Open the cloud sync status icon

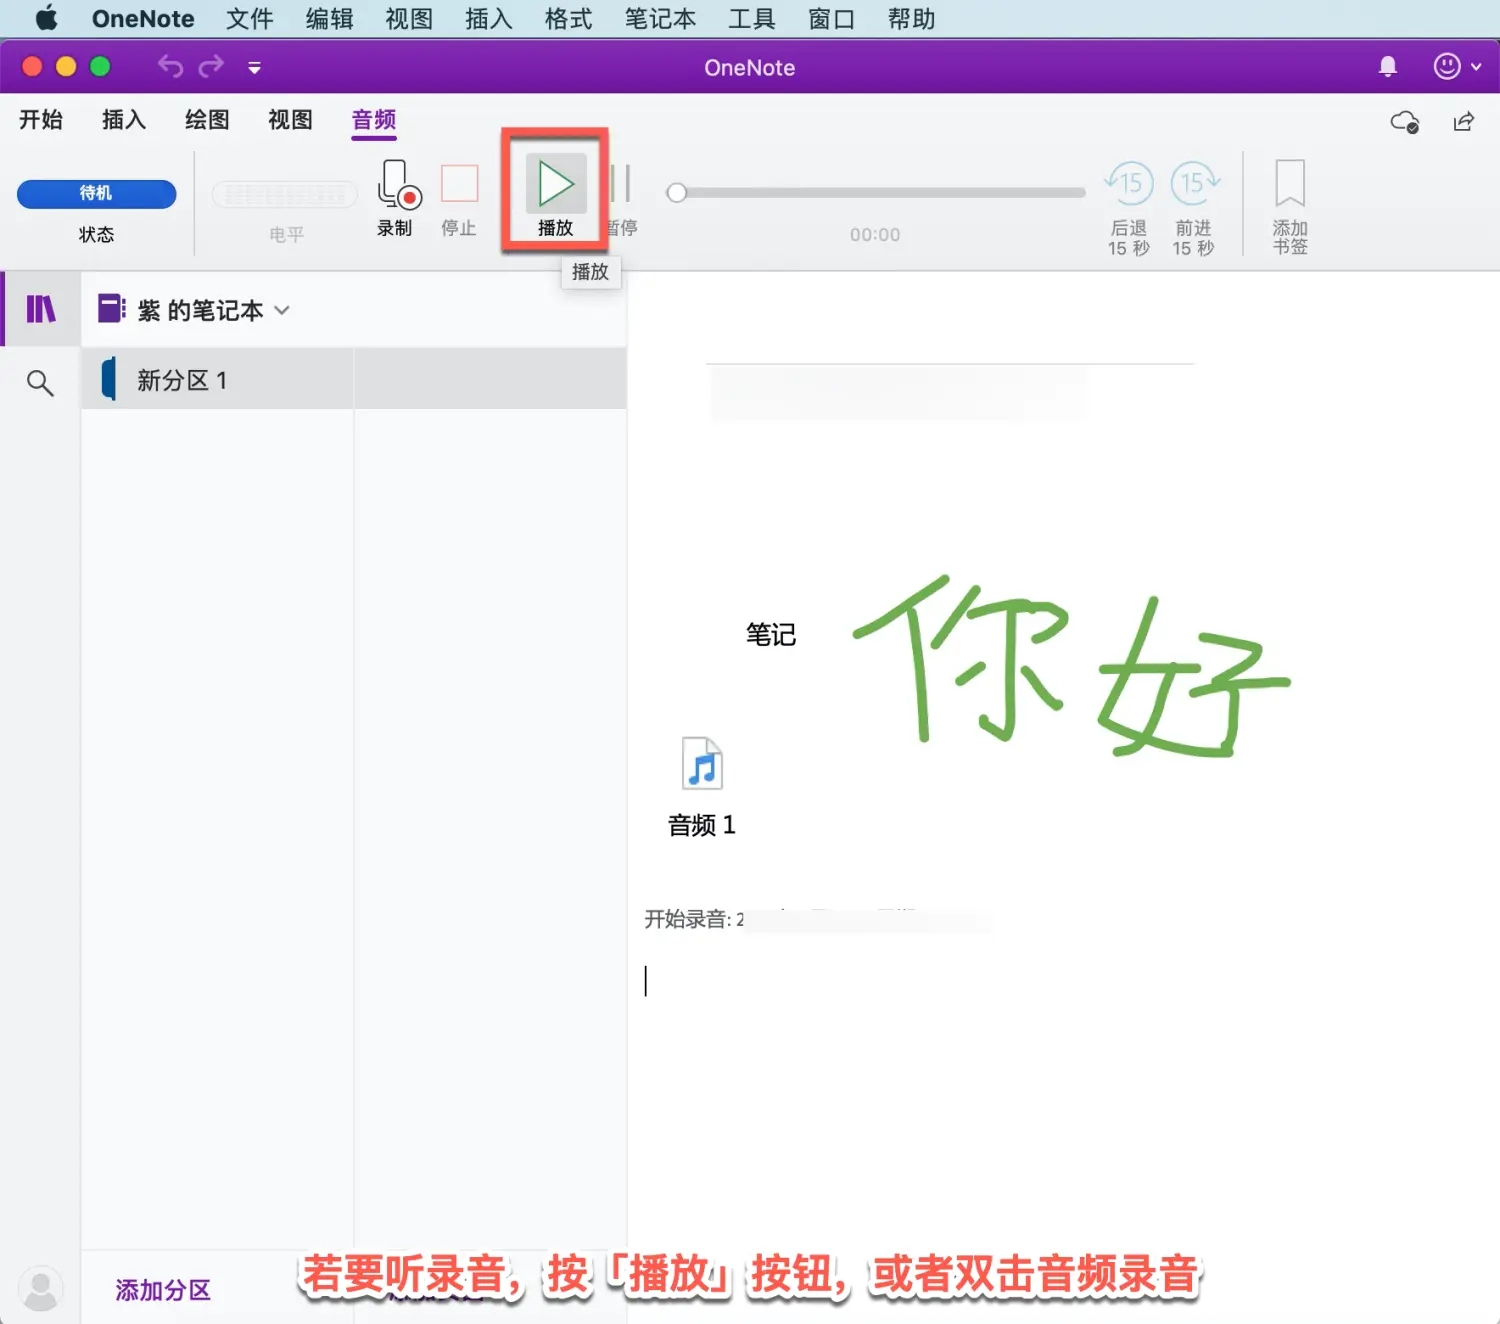point(1404,122)
